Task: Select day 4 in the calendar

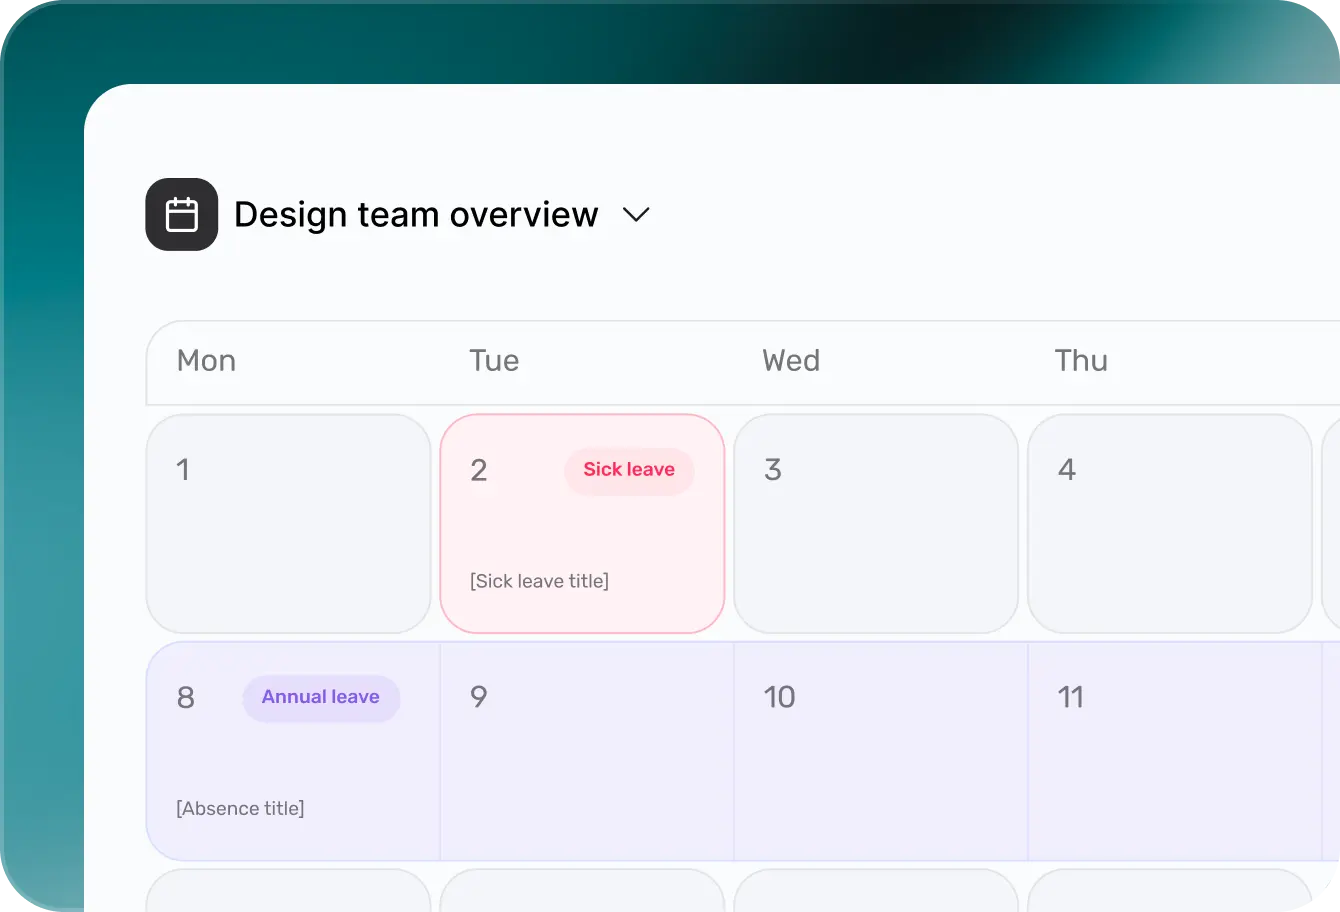Action: (x=1170, y=523)
